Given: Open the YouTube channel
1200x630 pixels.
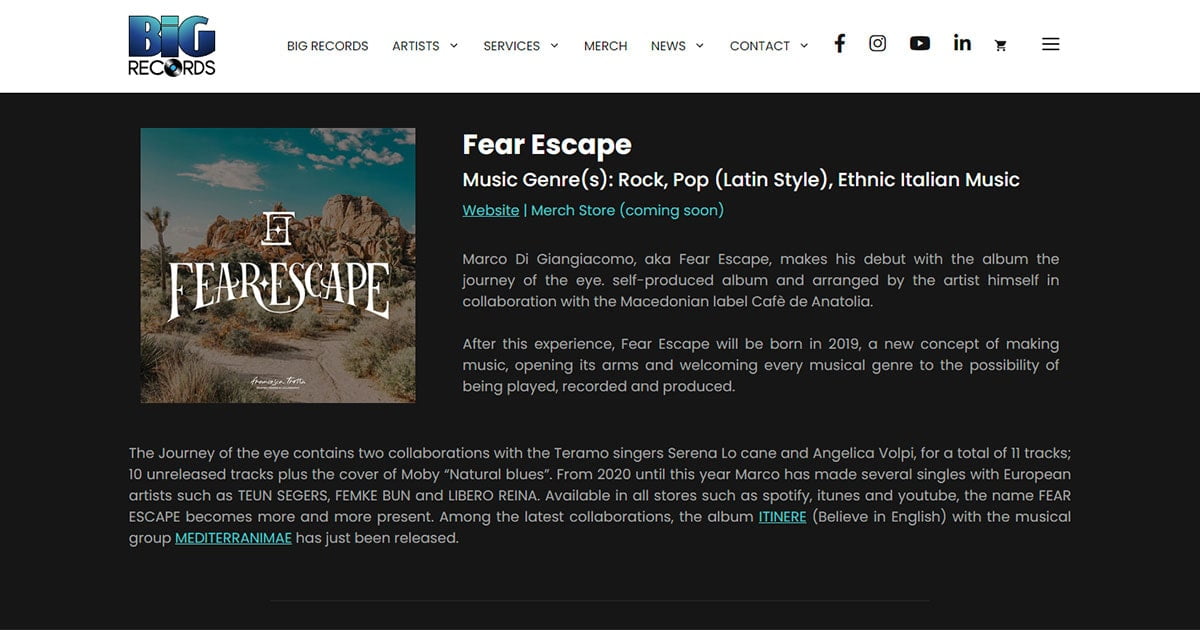Looking at the screenshot, I should (x=920, y=43).
